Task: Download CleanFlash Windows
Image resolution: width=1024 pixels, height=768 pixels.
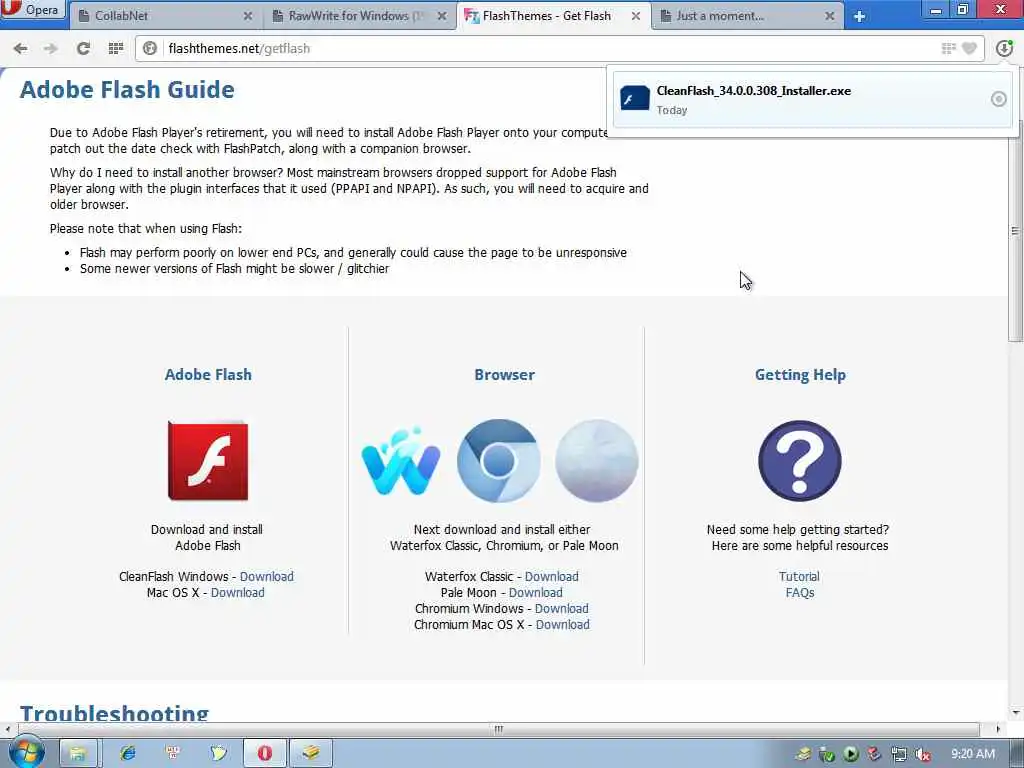Action: point(266,577)
